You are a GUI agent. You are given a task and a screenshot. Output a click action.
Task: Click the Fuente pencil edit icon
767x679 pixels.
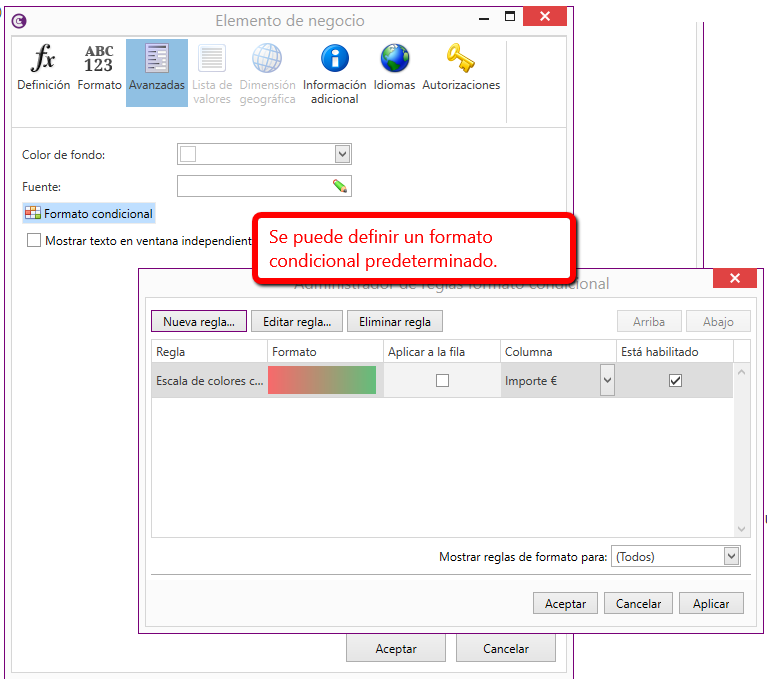tap(340, 186)
